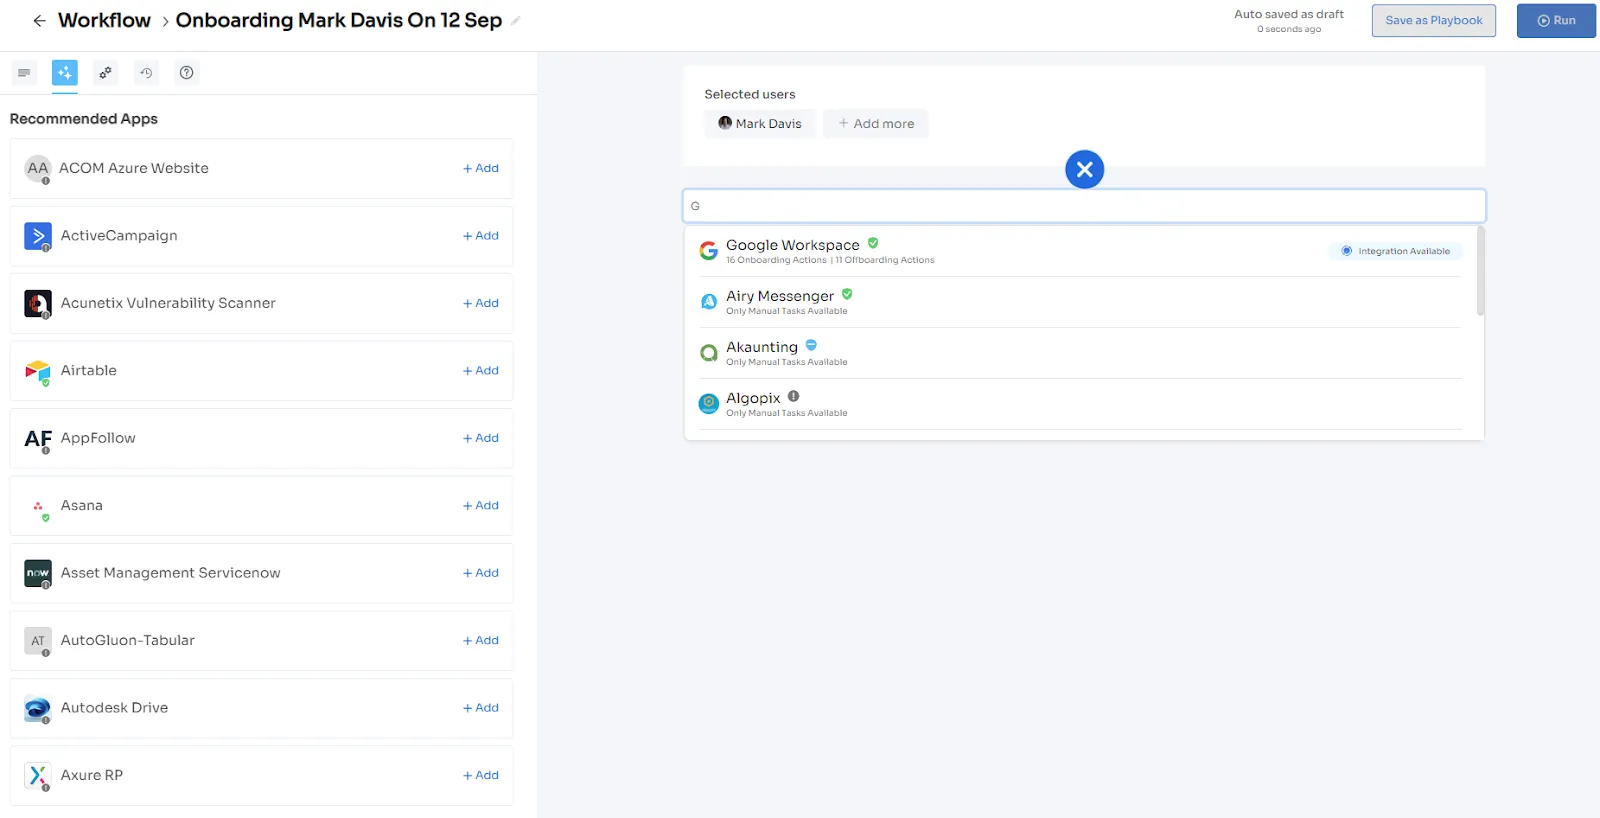1600x818 pixels.
Task: Run the onboarding workflow
Action: [1556, 20]
